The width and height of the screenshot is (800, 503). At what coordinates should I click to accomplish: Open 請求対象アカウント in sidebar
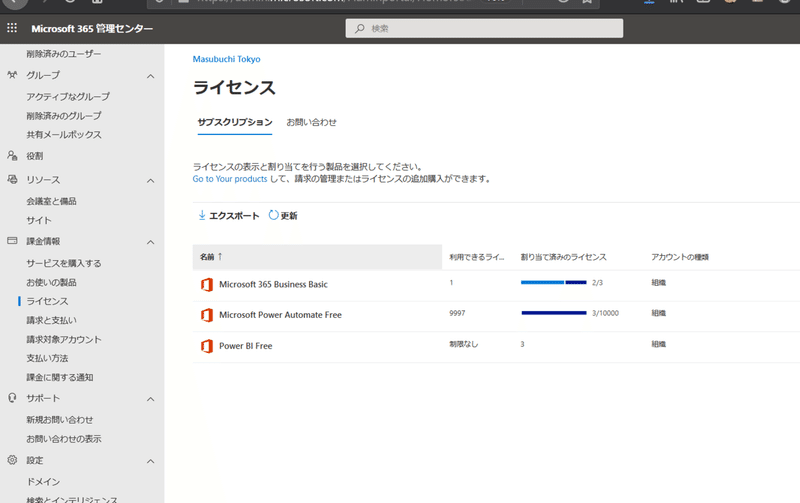click(64, 339)
